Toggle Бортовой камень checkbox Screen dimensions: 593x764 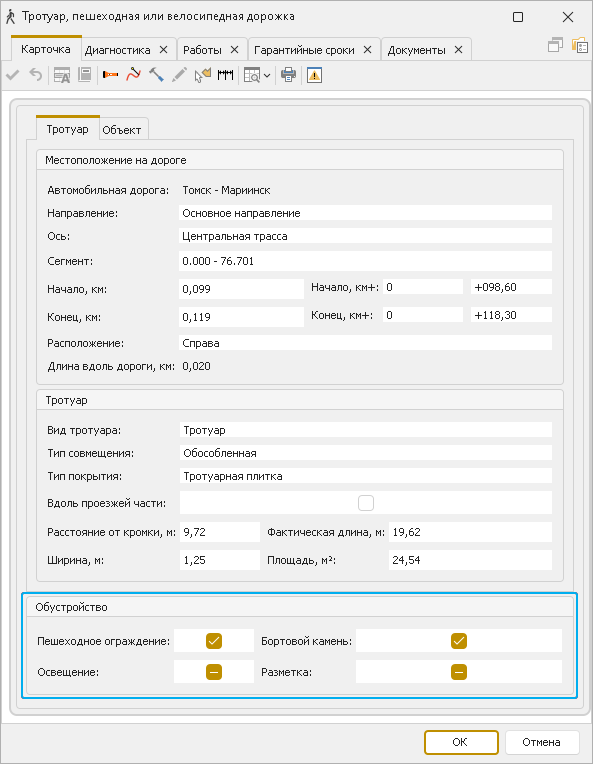459,641
